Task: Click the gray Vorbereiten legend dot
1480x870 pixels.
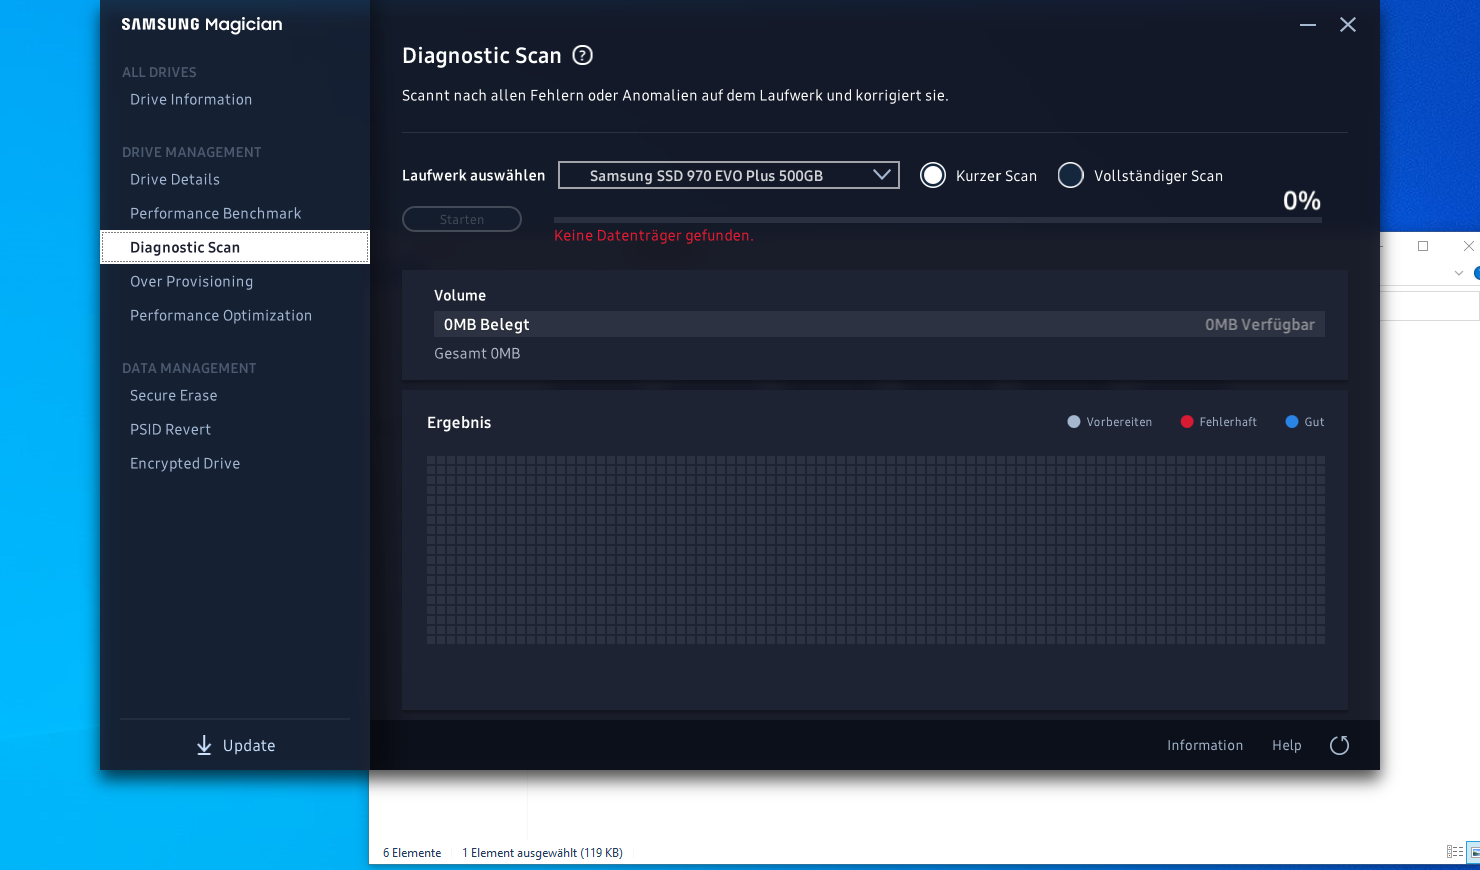Action: click(x=1074, y=422)
